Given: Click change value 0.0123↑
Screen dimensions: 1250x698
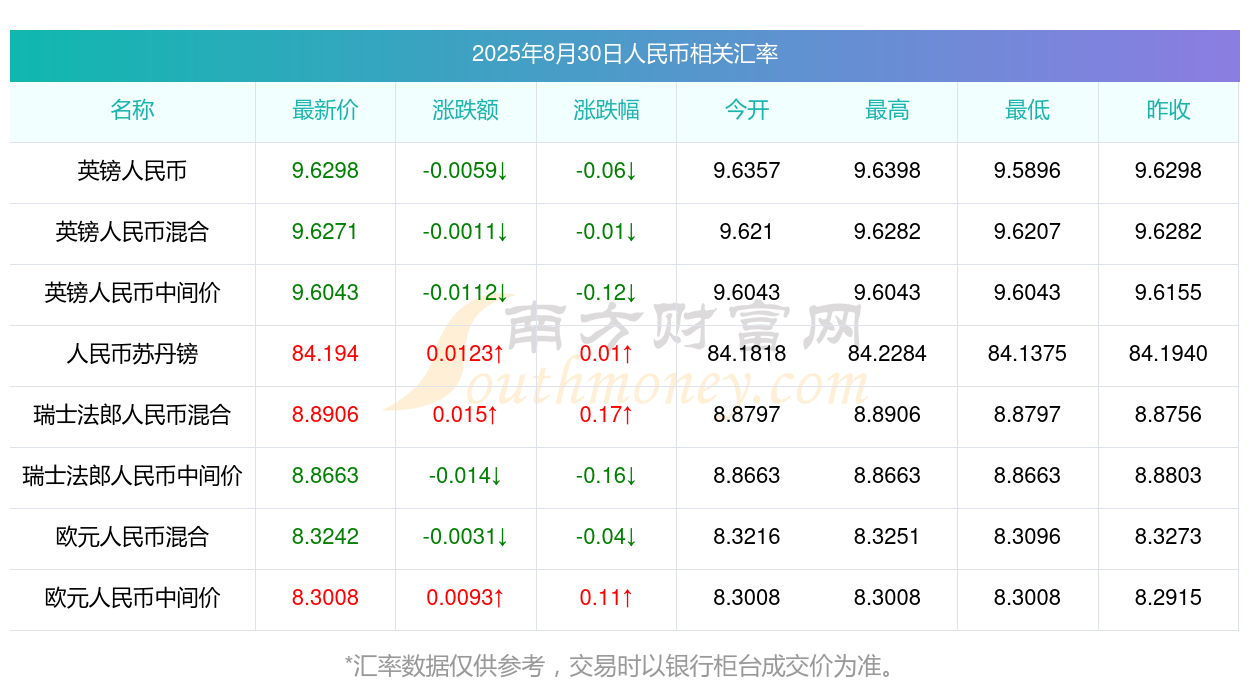Looking at the screenshot, I should pyautogui.click(x=465, y=354).
